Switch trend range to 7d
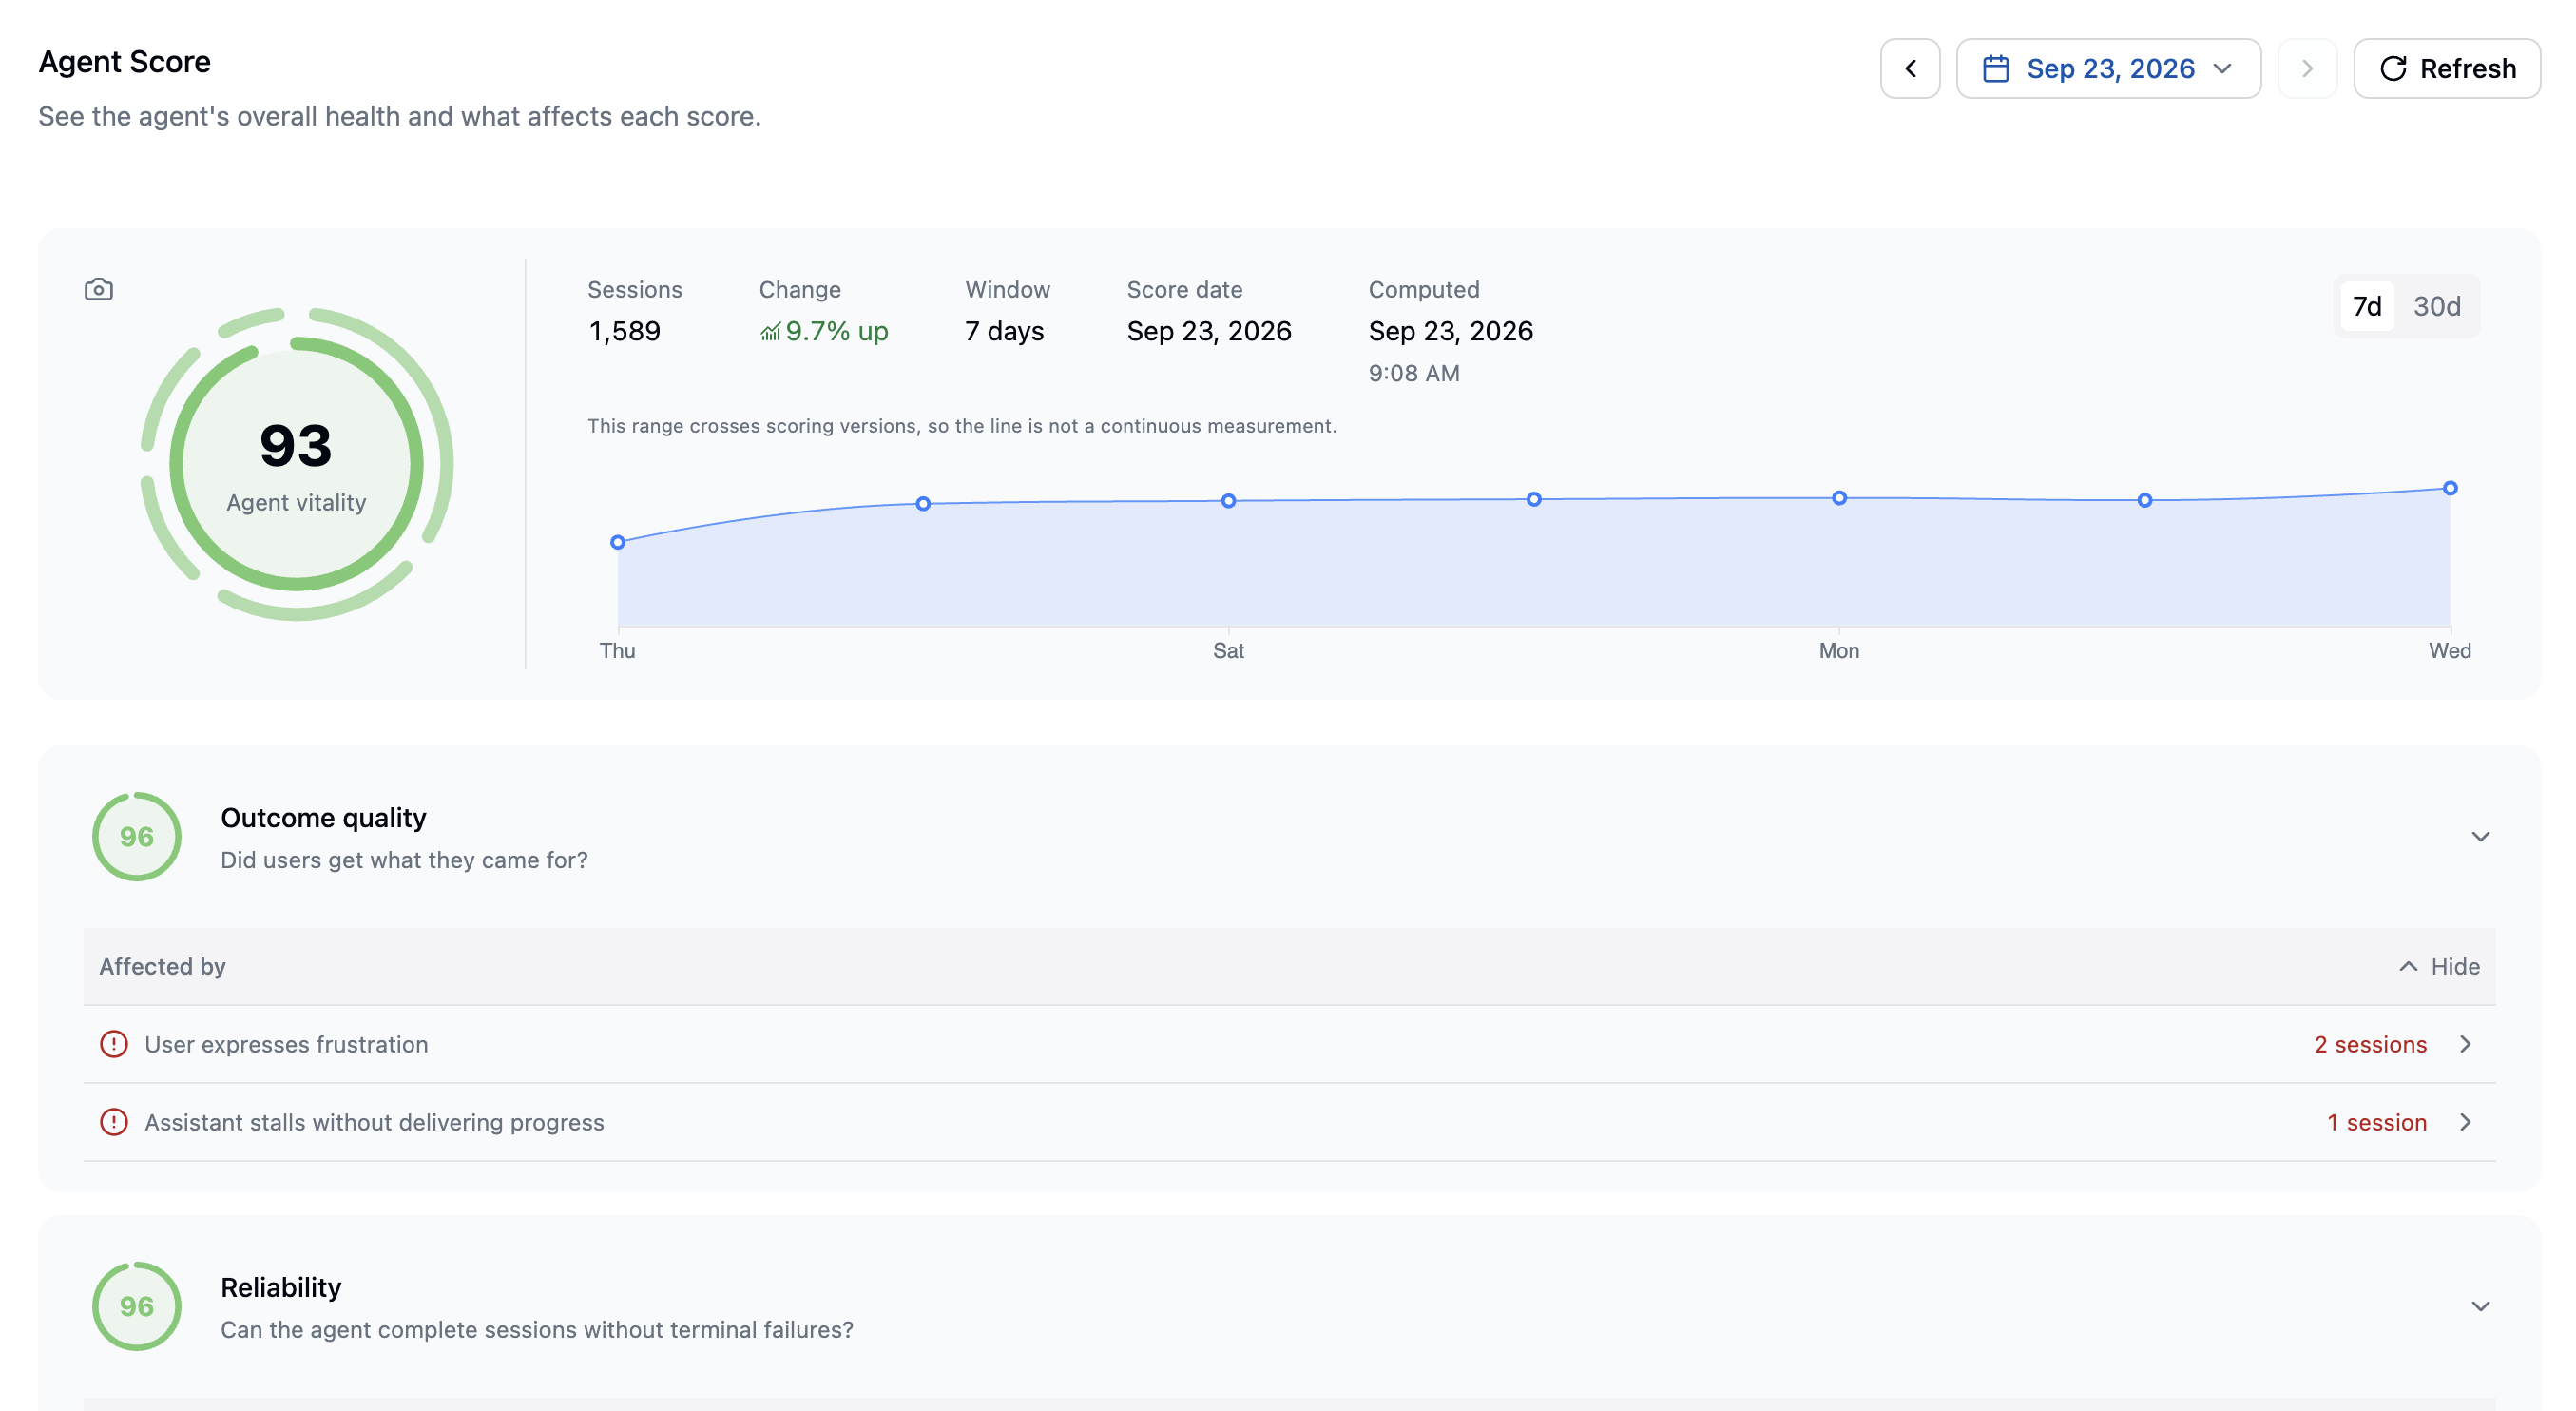The height and width of the screenshot is (1411, 2576). coord(2366,306)
